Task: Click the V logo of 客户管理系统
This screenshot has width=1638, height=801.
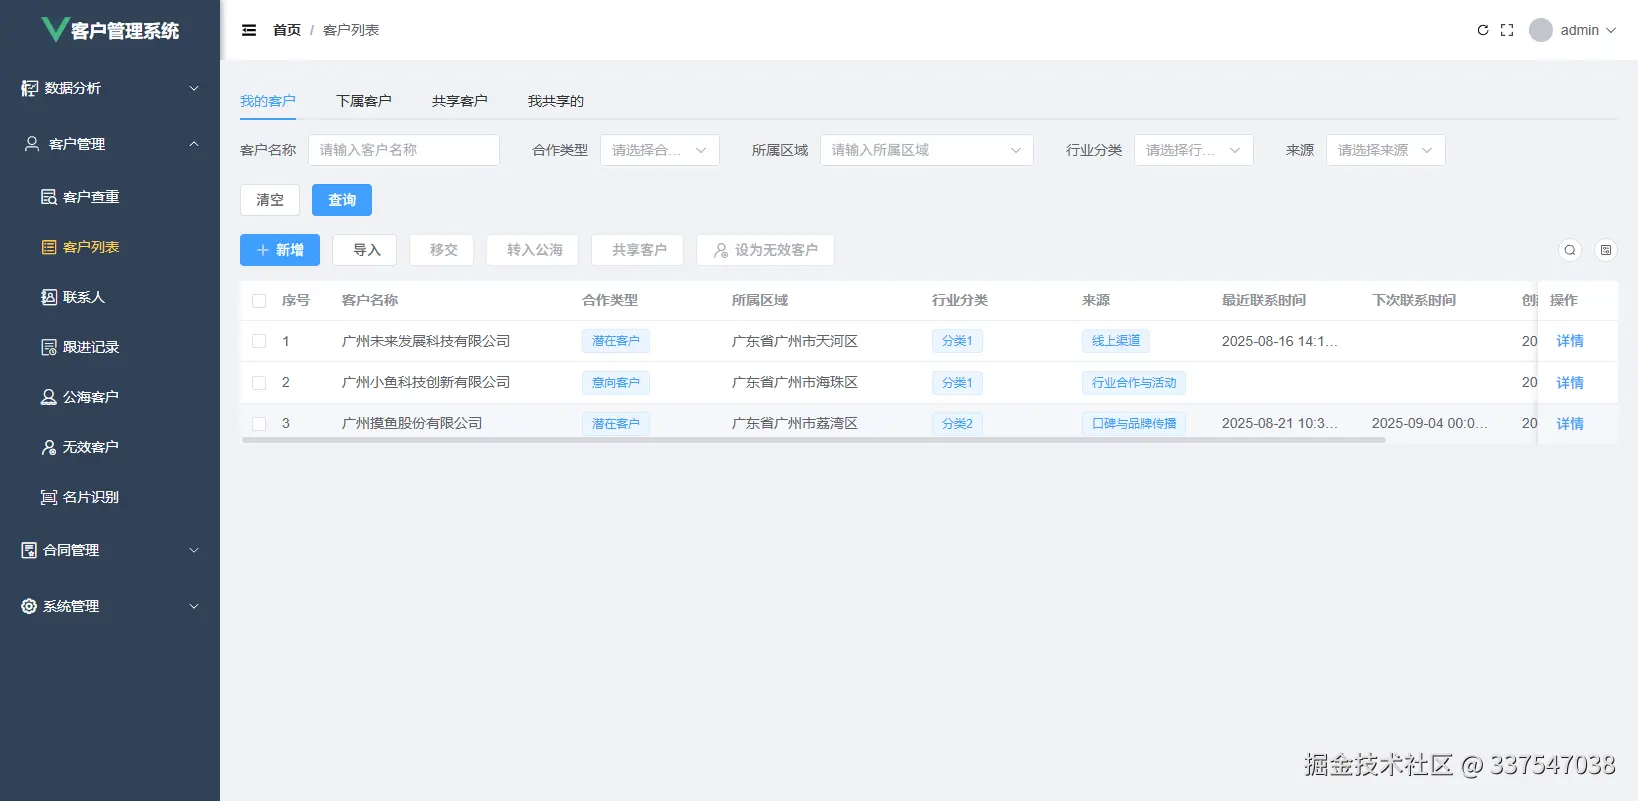Action: pyautogui.click(x=54, y=29)
